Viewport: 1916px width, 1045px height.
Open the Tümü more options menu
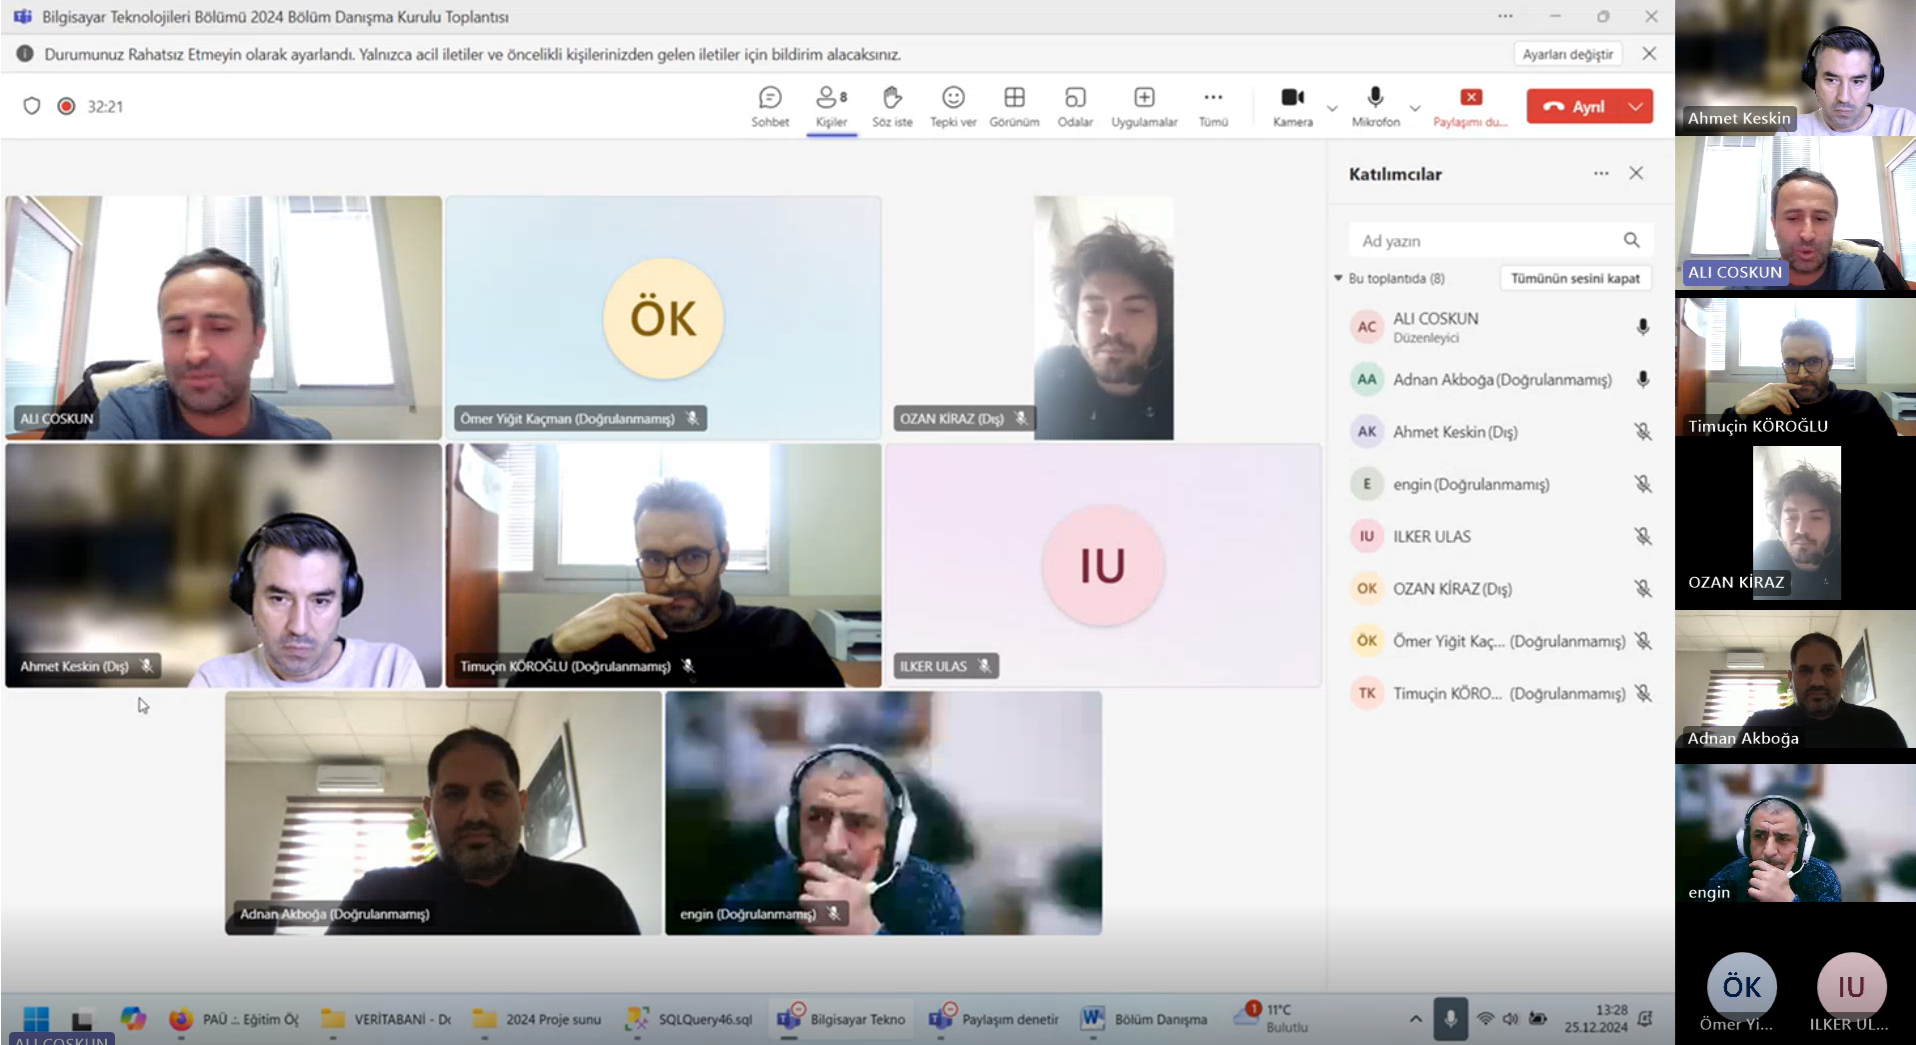pyautogui.click(x=1213, y=105)
